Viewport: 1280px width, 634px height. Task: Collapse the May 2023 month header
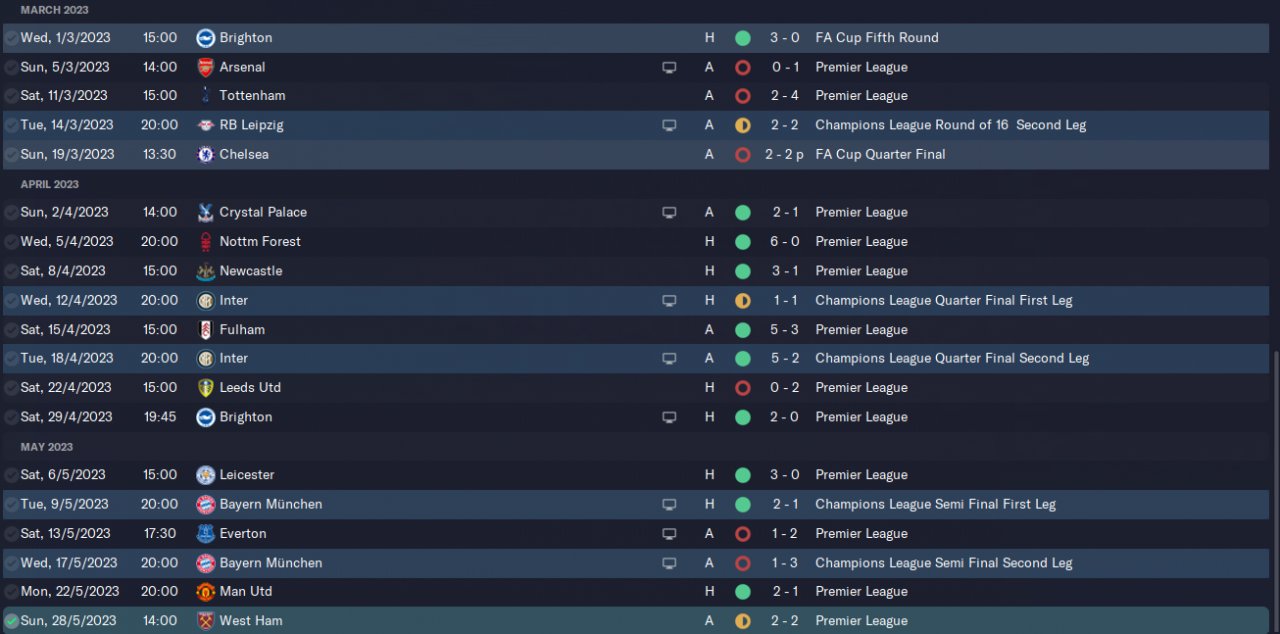(x=47, y=447)
